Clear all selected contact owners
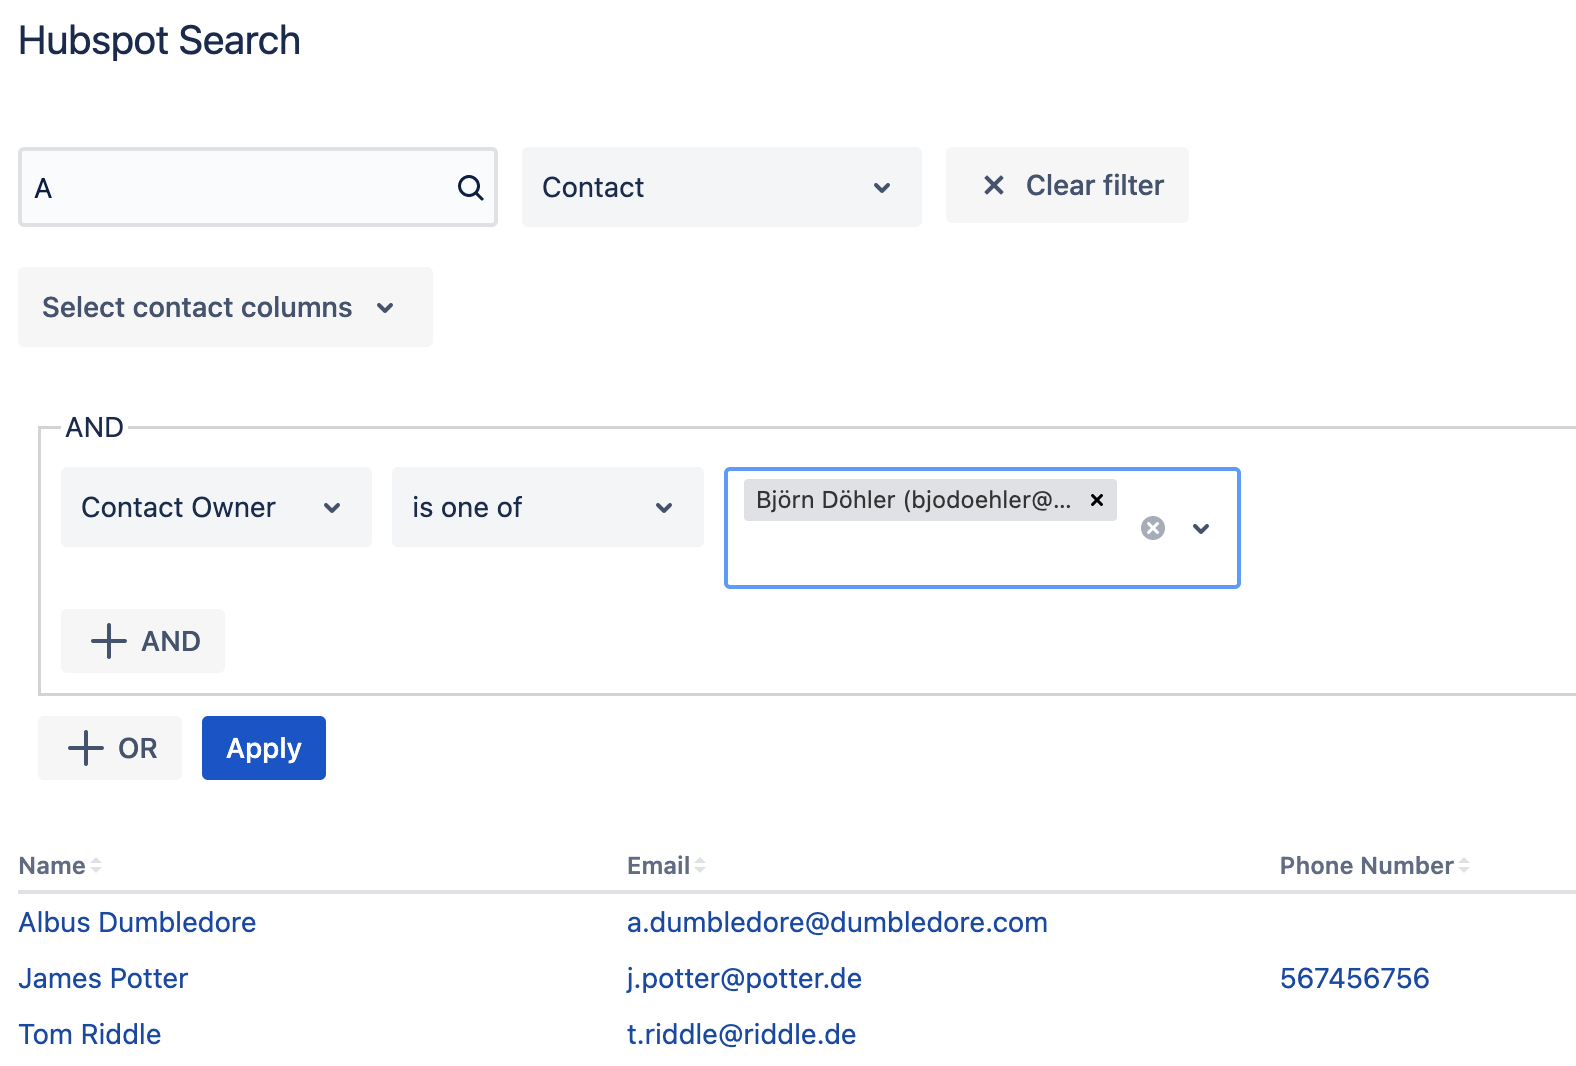 [x=1153, y=528]
